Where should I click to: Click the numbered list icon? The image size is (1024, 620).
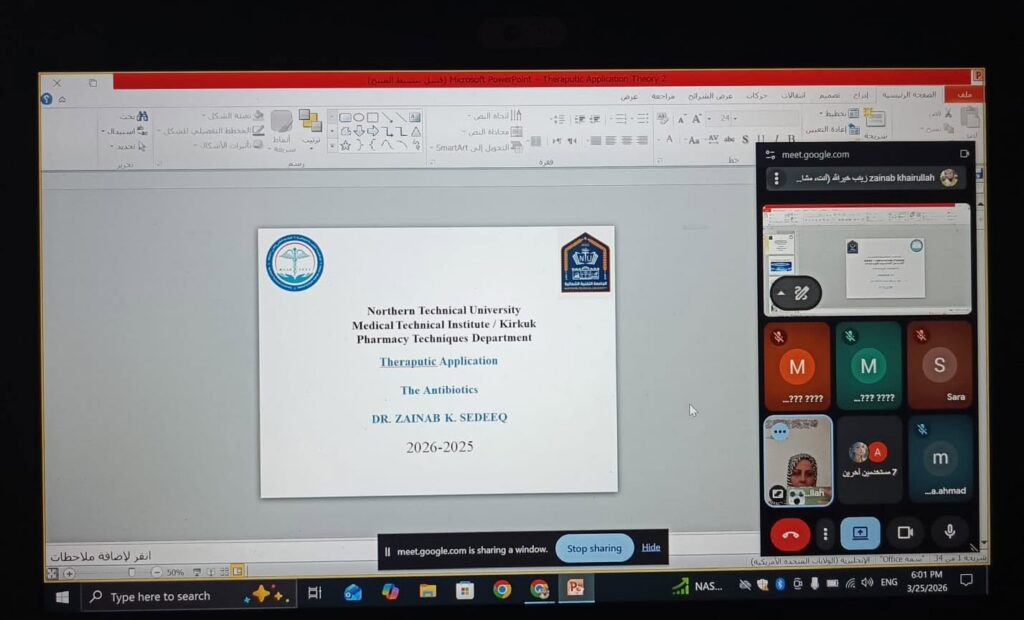coord(620,119)
